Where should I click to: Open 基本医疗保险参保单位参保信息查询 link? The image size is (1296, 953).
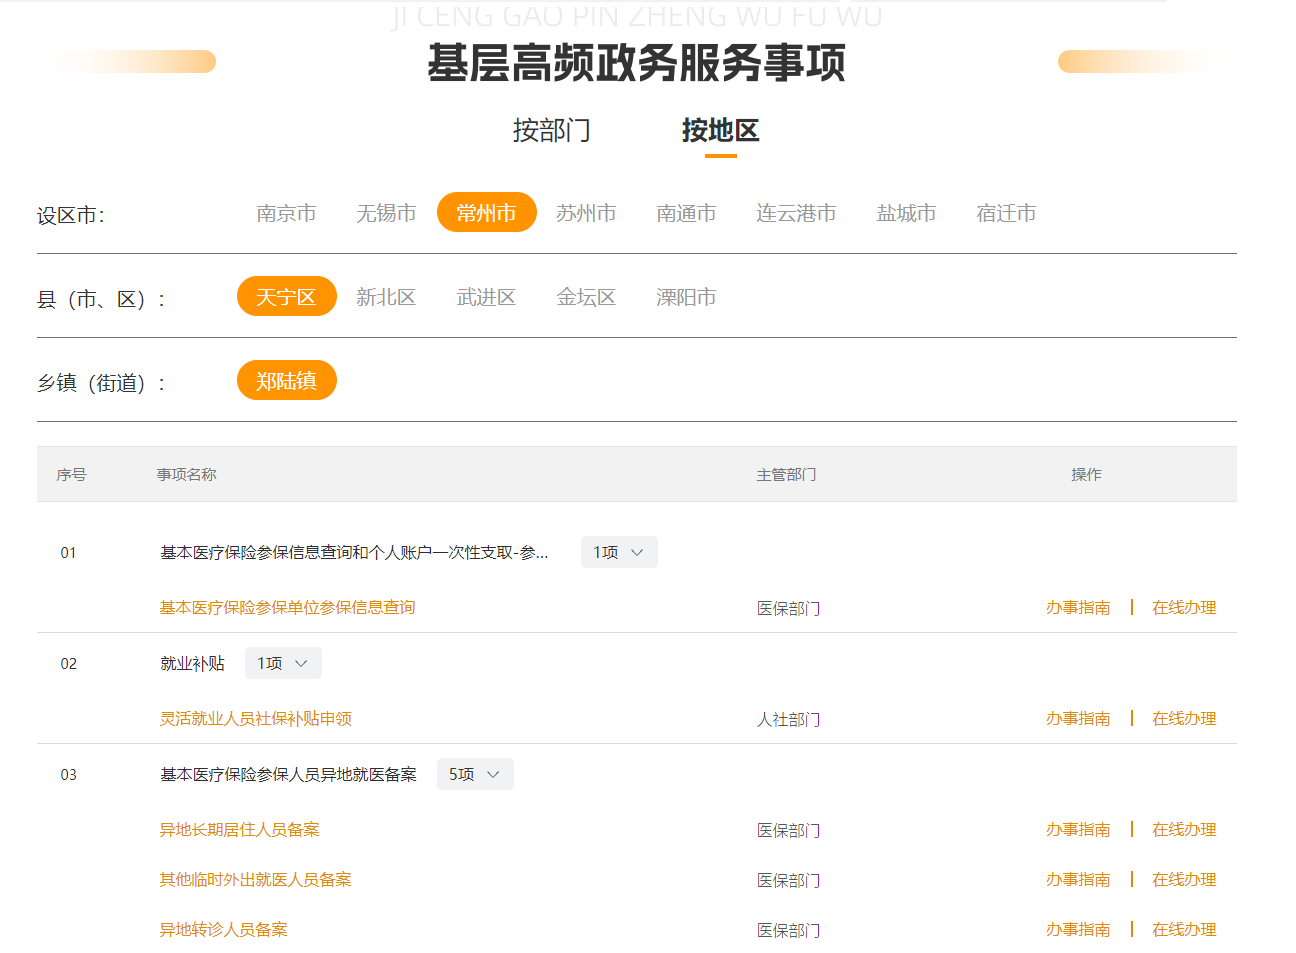(287, 607)
